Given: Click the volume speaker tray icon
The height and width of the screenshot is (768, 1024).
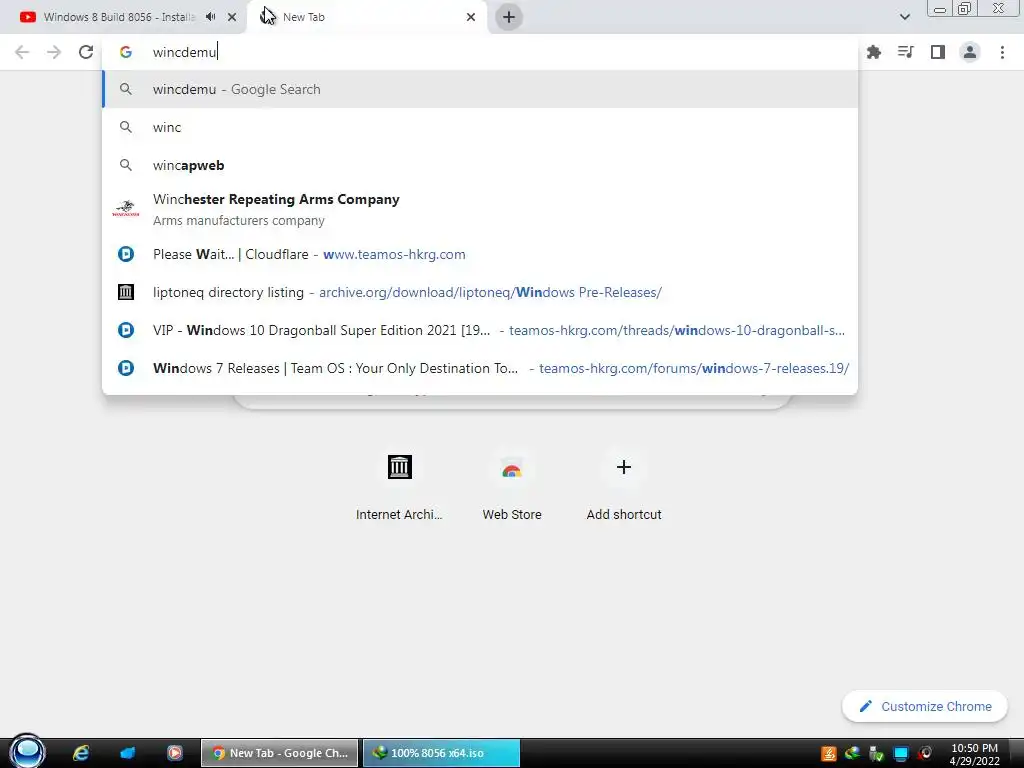Looking at the screenshot, I should pos(925,754).
